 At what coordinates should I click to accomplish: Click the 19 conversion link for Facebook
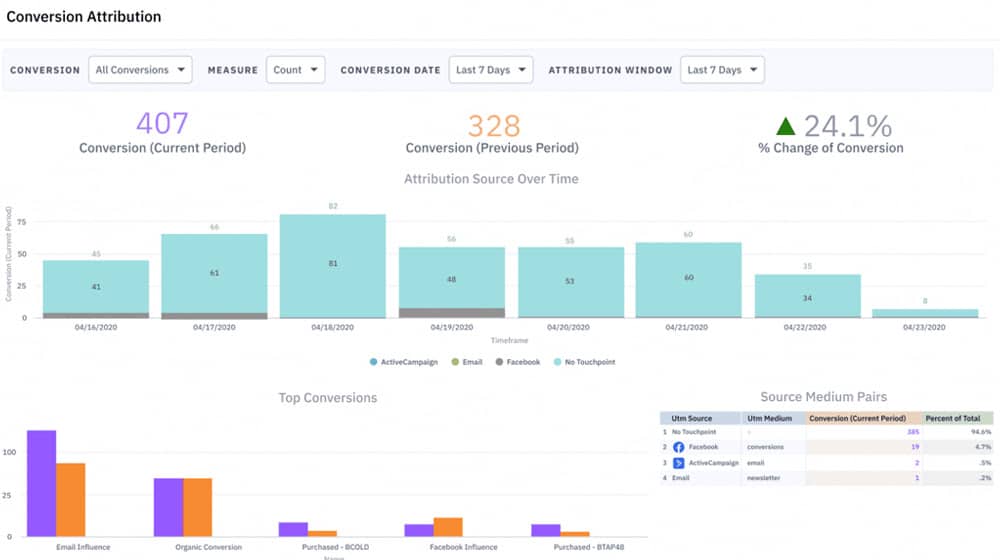point(915,447)
